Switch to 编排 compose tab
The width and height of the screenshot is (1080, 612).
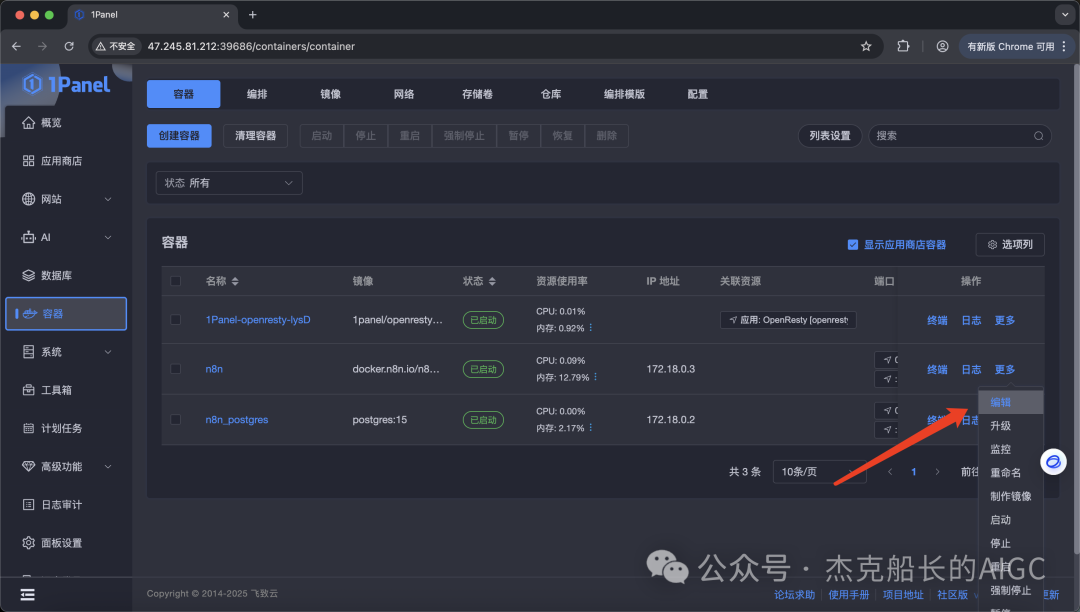click(x=257, y=94)
